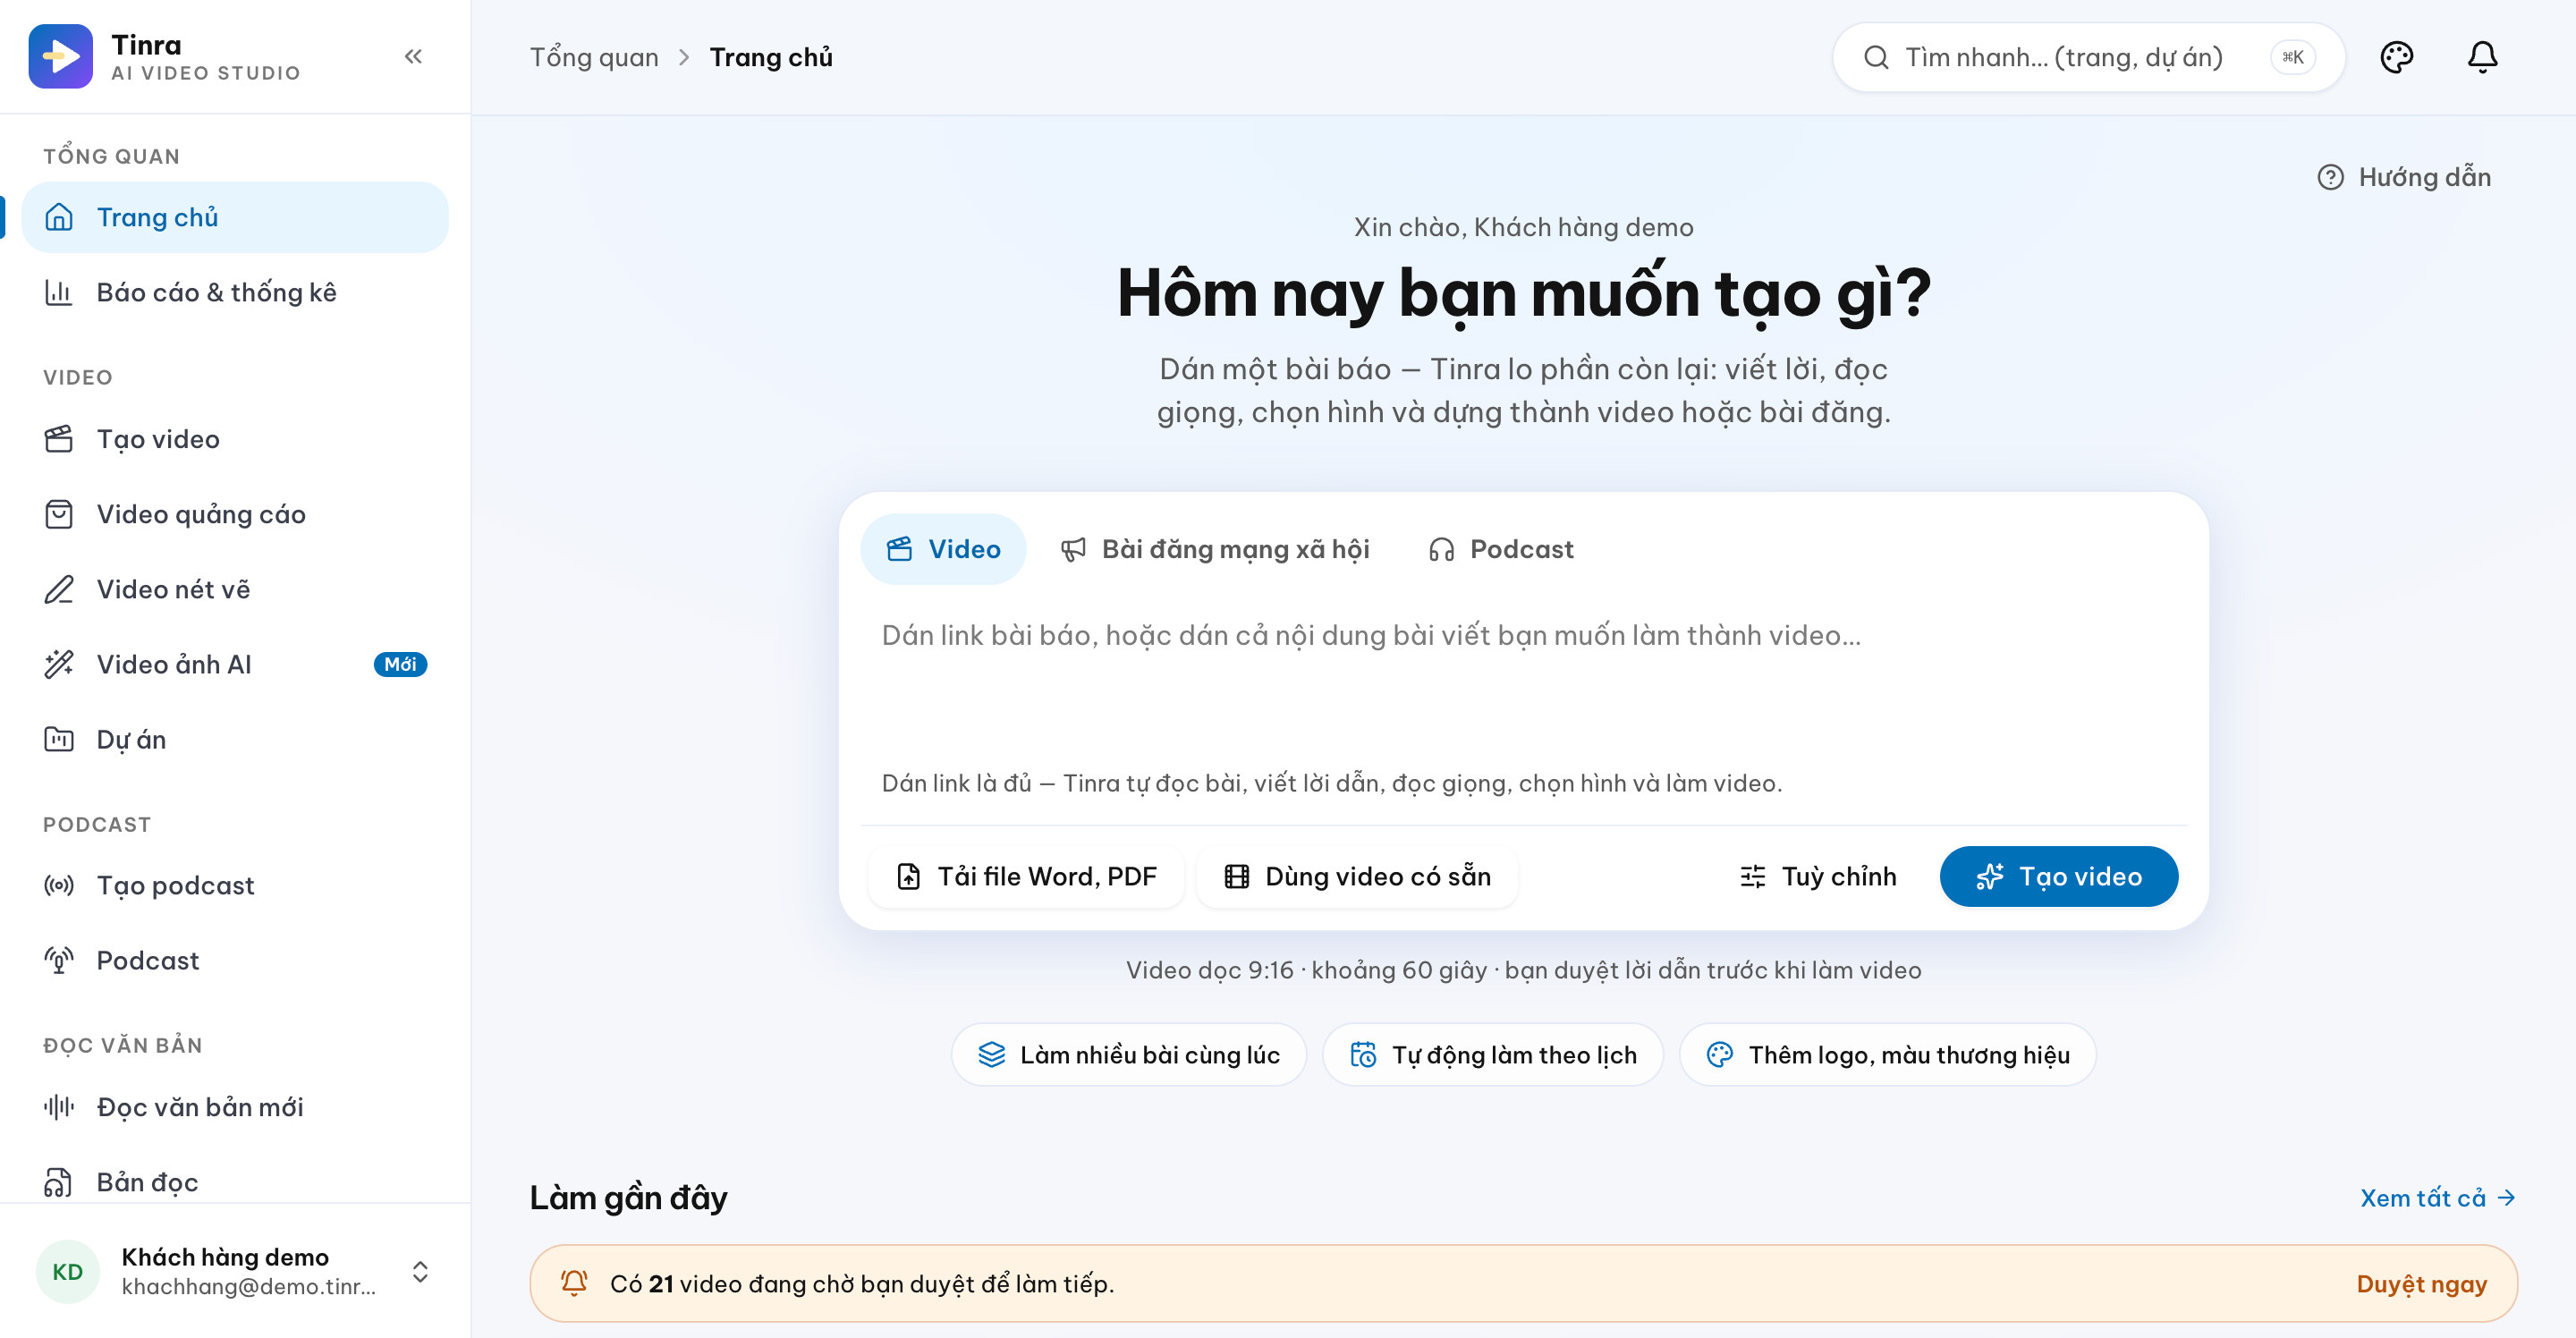Click the Tinra logo icon

[x=60, y=56]
